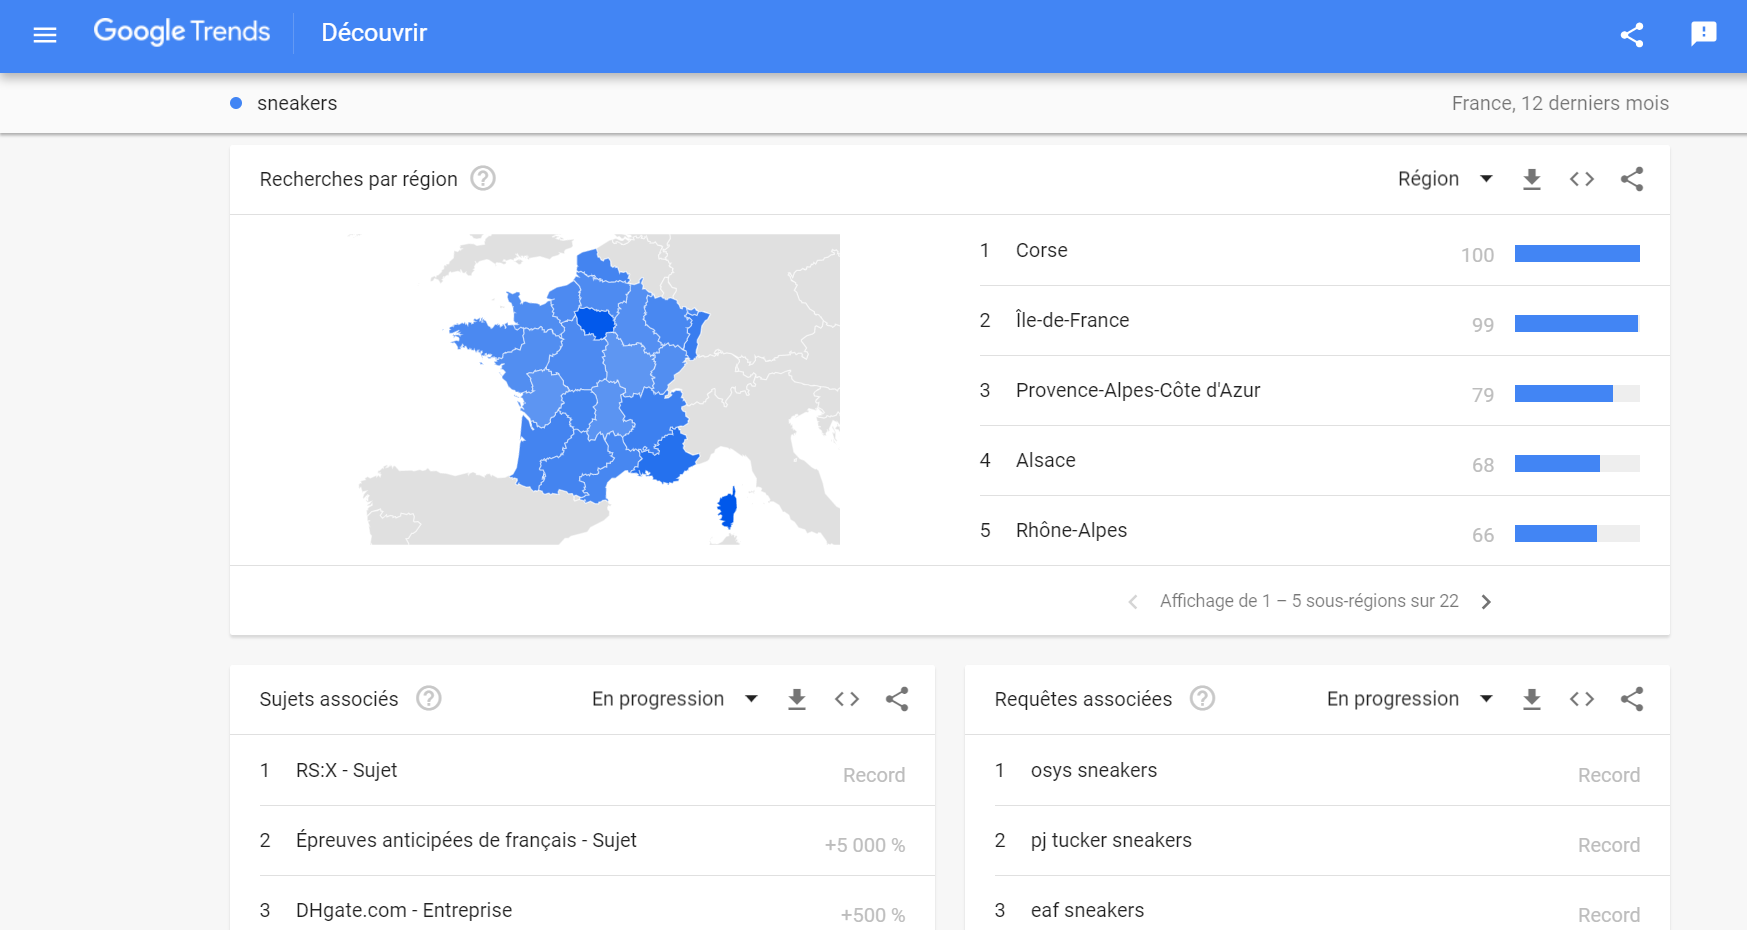
Task: Show help for Requêtes associées
Action: click(1203, 698)
